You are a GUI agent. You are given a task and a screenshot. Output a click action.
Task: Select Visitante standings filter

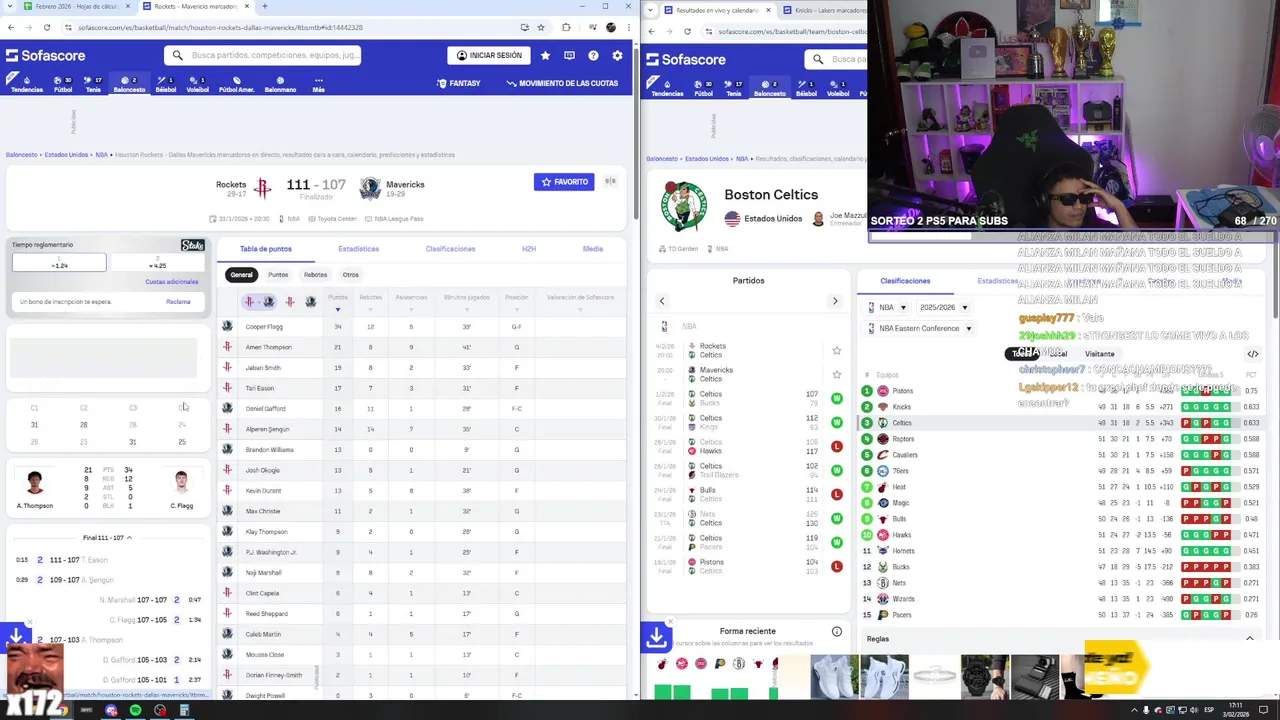click(x=1099, y=354)
